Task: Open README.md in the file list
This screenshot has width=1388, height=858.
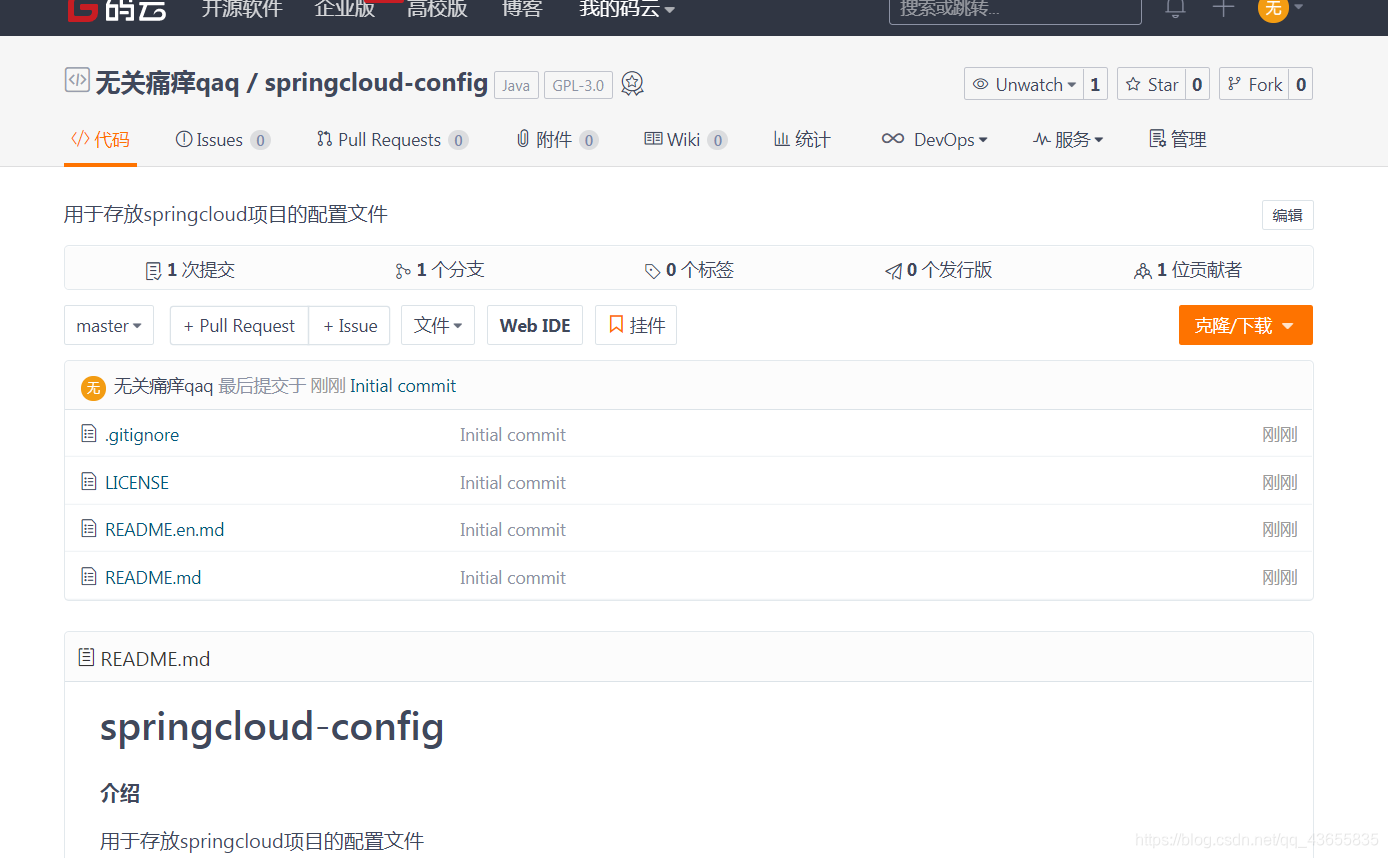Action: point(153,577)
